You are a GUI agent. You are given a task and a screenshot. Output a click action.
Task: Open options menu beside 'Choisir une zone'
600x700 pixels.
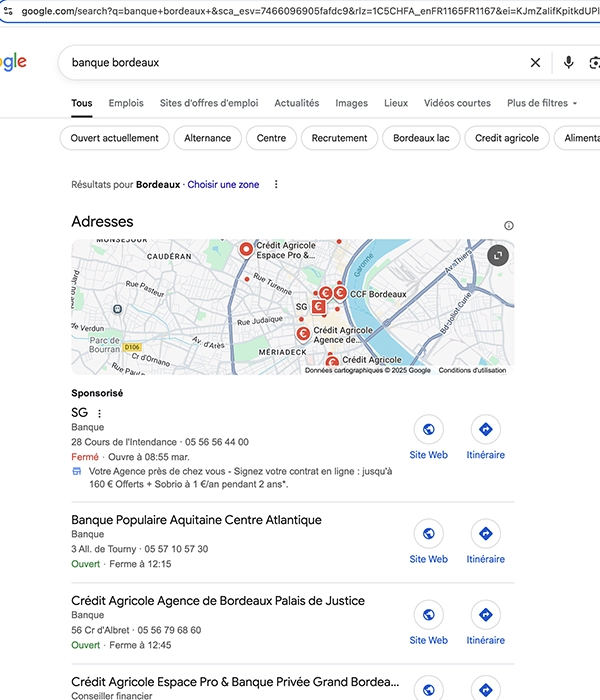[276, 184]
